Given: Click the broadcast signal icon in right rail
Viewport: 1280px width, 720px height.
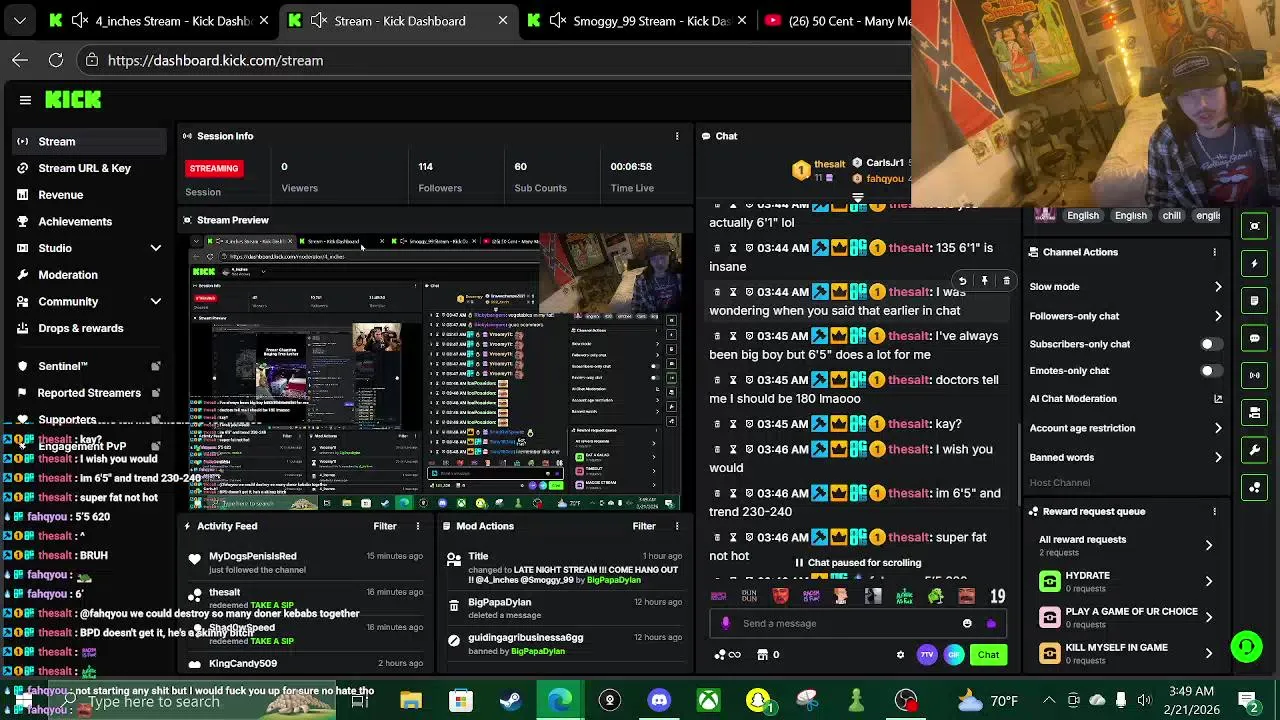Looking at the screenshot, I should pos(1255,375).
